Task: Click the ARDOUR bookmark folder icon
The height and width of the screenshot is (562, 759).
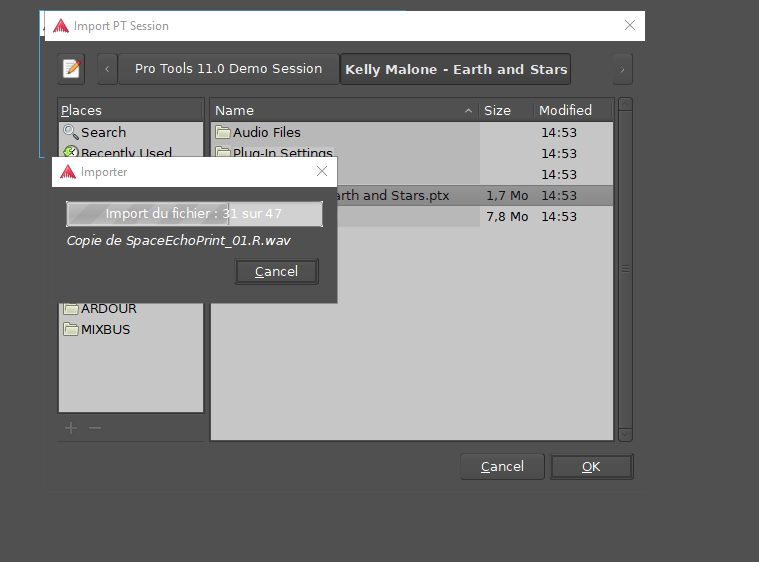Action: [x=70, y=309]
